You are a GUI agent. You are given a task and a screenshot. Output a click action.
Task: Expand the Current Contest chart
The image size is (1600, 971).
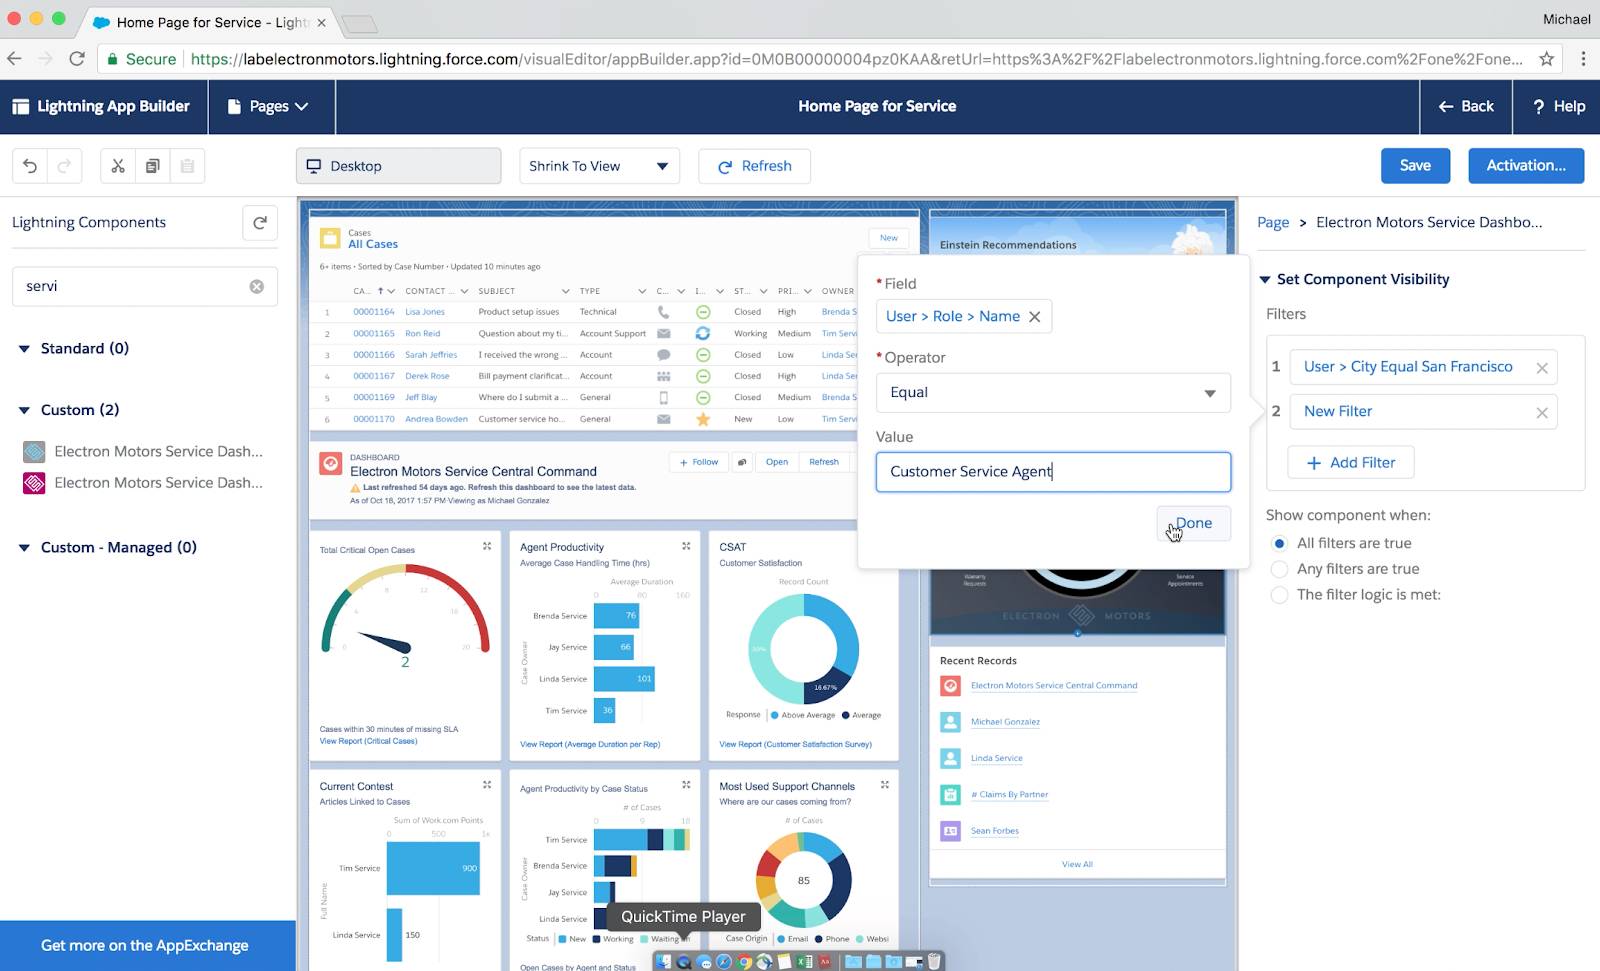click(487, 785)
